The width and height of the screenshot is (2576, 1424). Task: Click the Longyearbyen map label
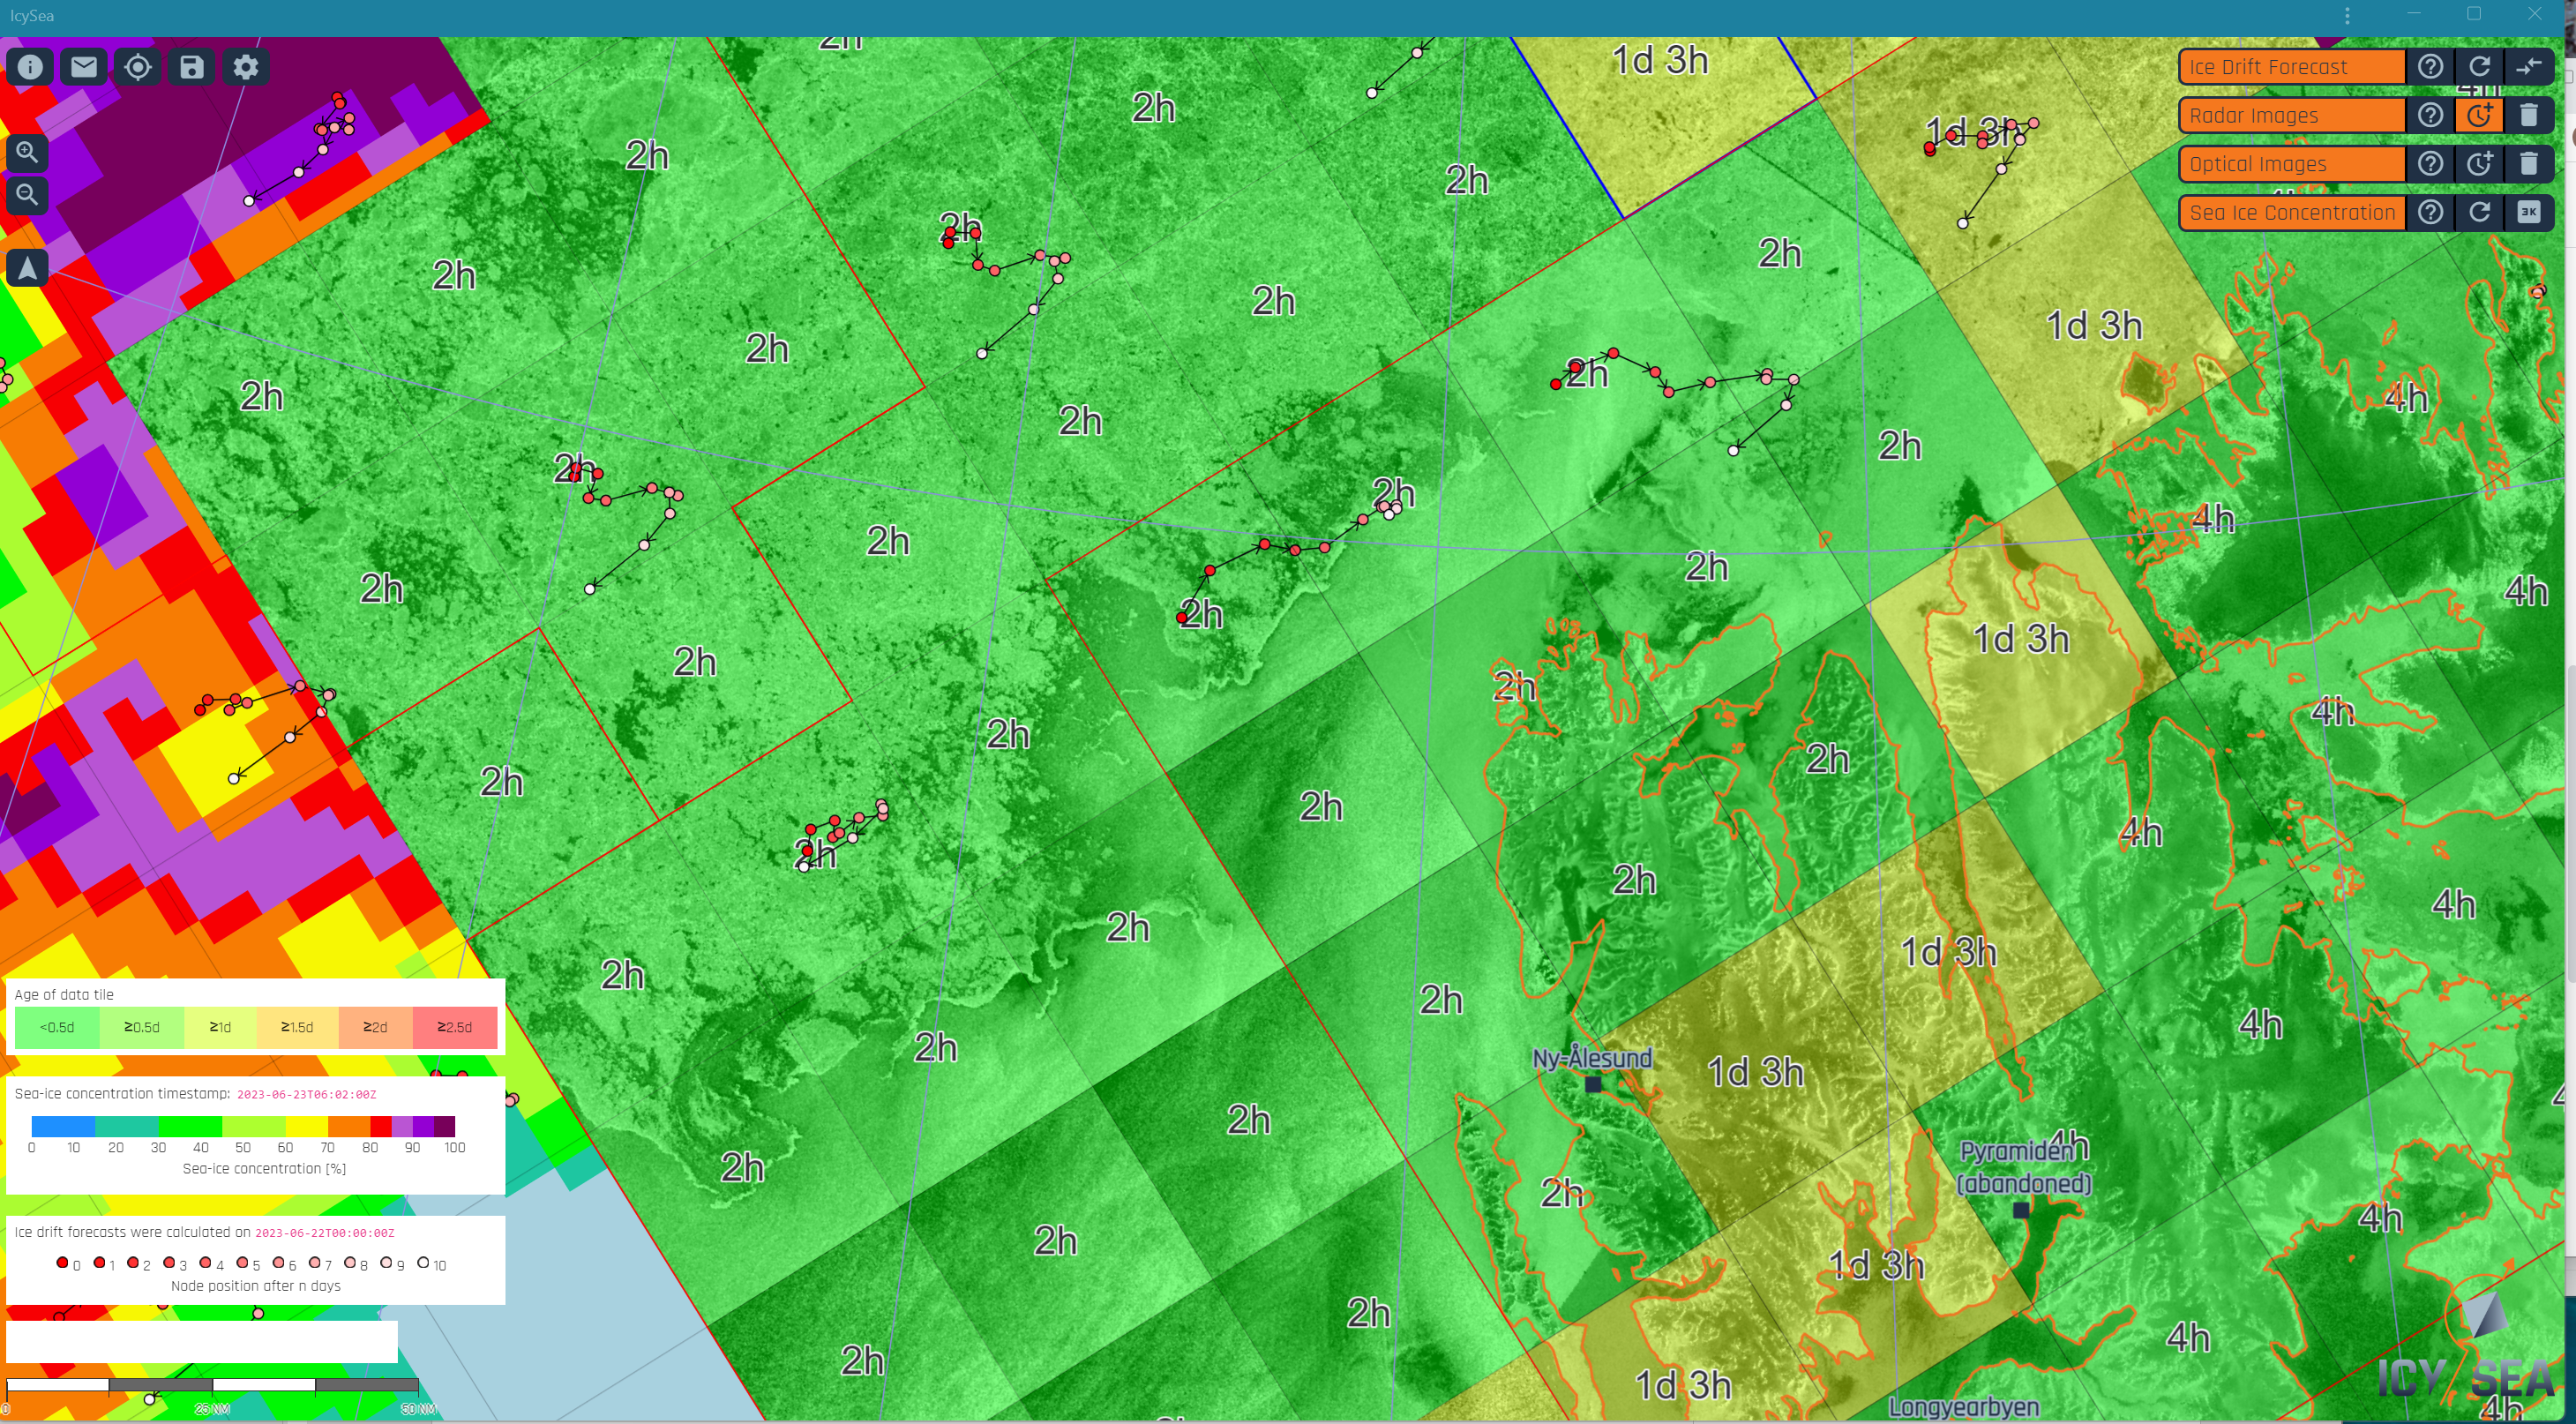(x=1964, y=1407)
